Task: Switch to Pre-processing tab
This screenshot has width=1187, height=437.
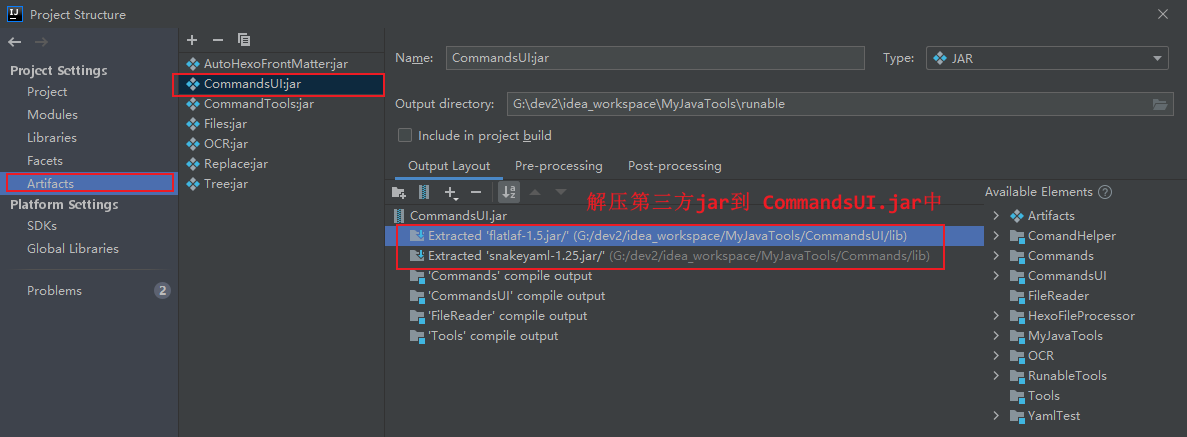Action: point(559,166)
